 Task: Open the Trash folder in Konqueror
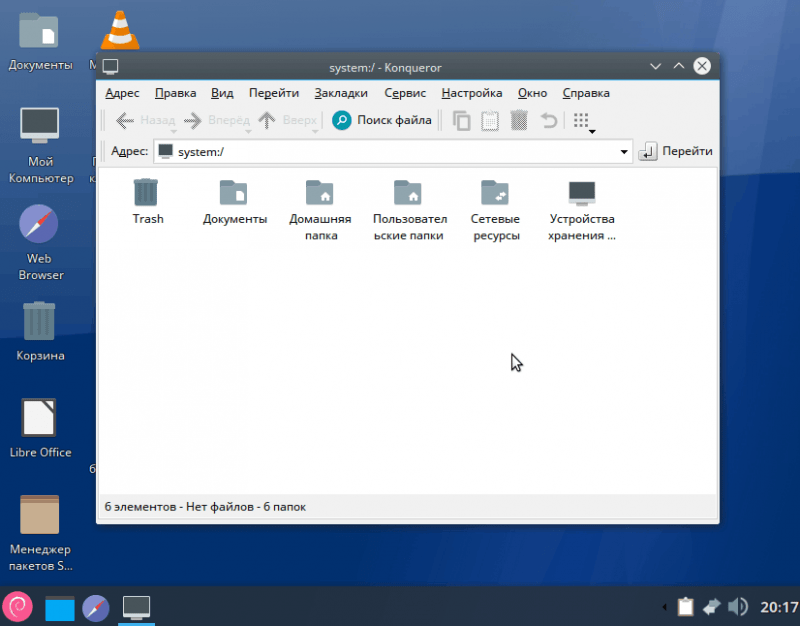[147, 201]
